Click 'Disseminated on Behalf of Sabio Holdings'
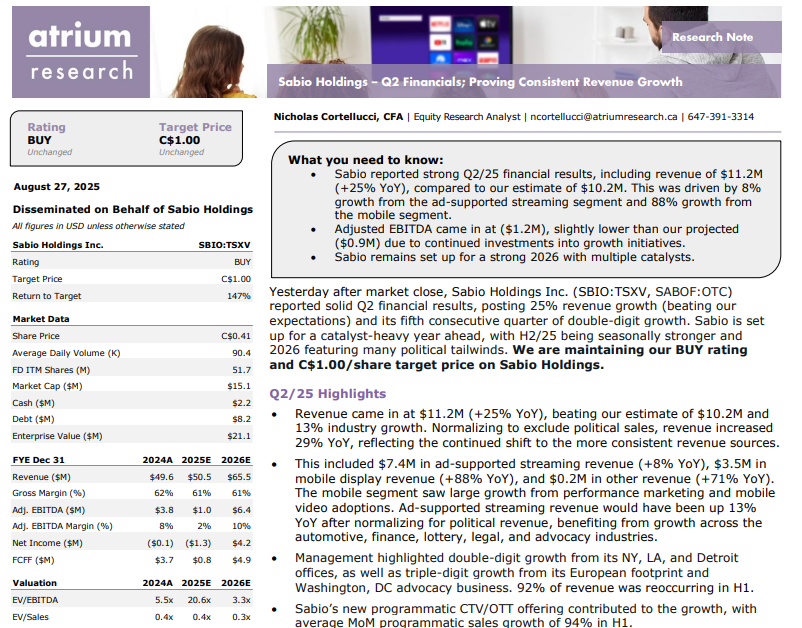 pyautogui.click(x=132, y=209)
